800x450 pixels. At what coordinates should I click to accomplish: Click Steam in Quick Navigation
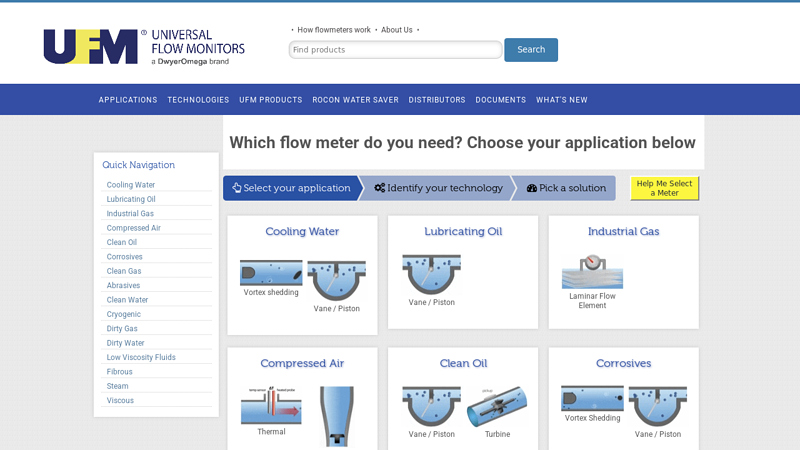[117, 386]
